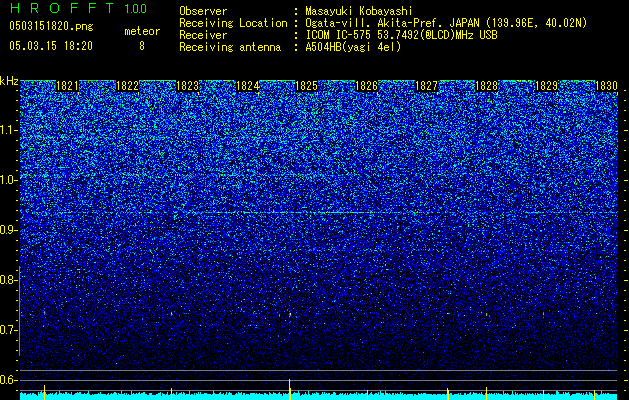Viewport: 629px width, 400px height.
Task: Click the meteor count value 8
Action: point(142,46)
